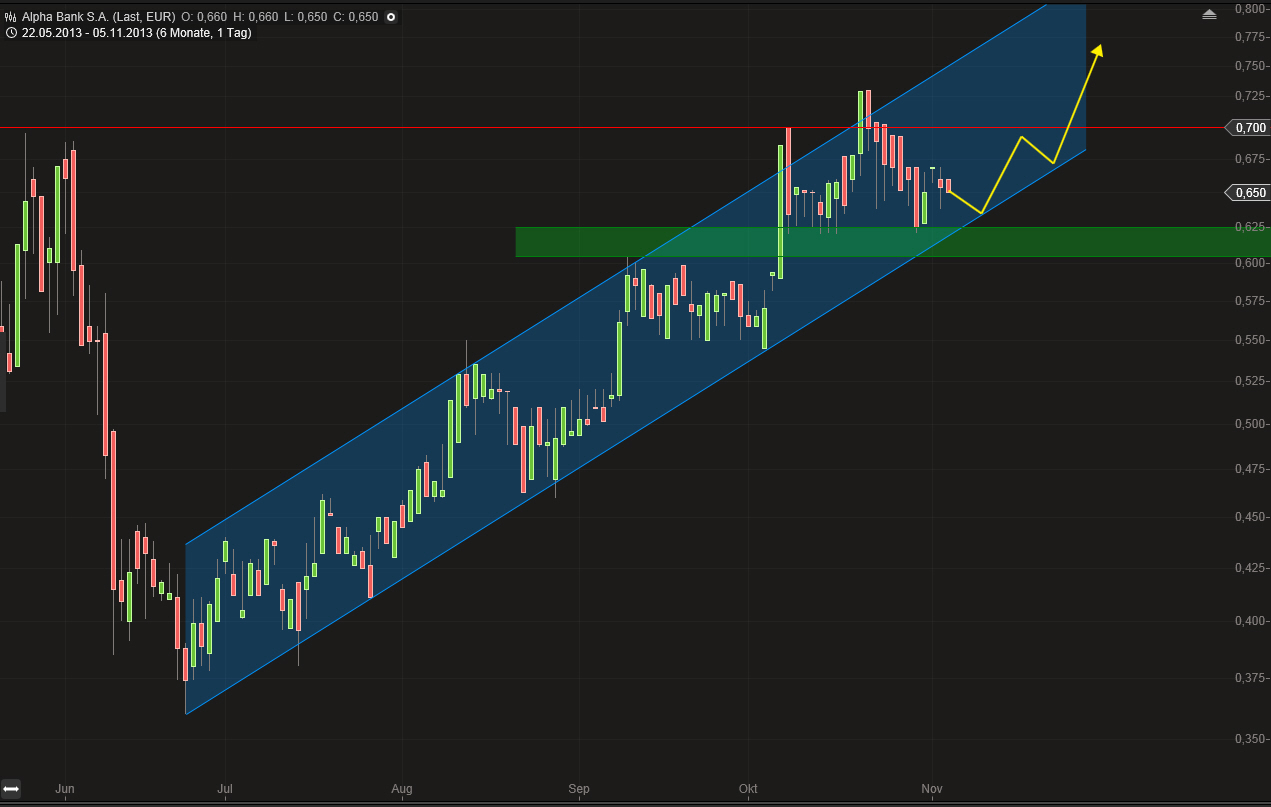Click the Sep label on time axis
Screen dimensions: 1271x807
(579, 790)
